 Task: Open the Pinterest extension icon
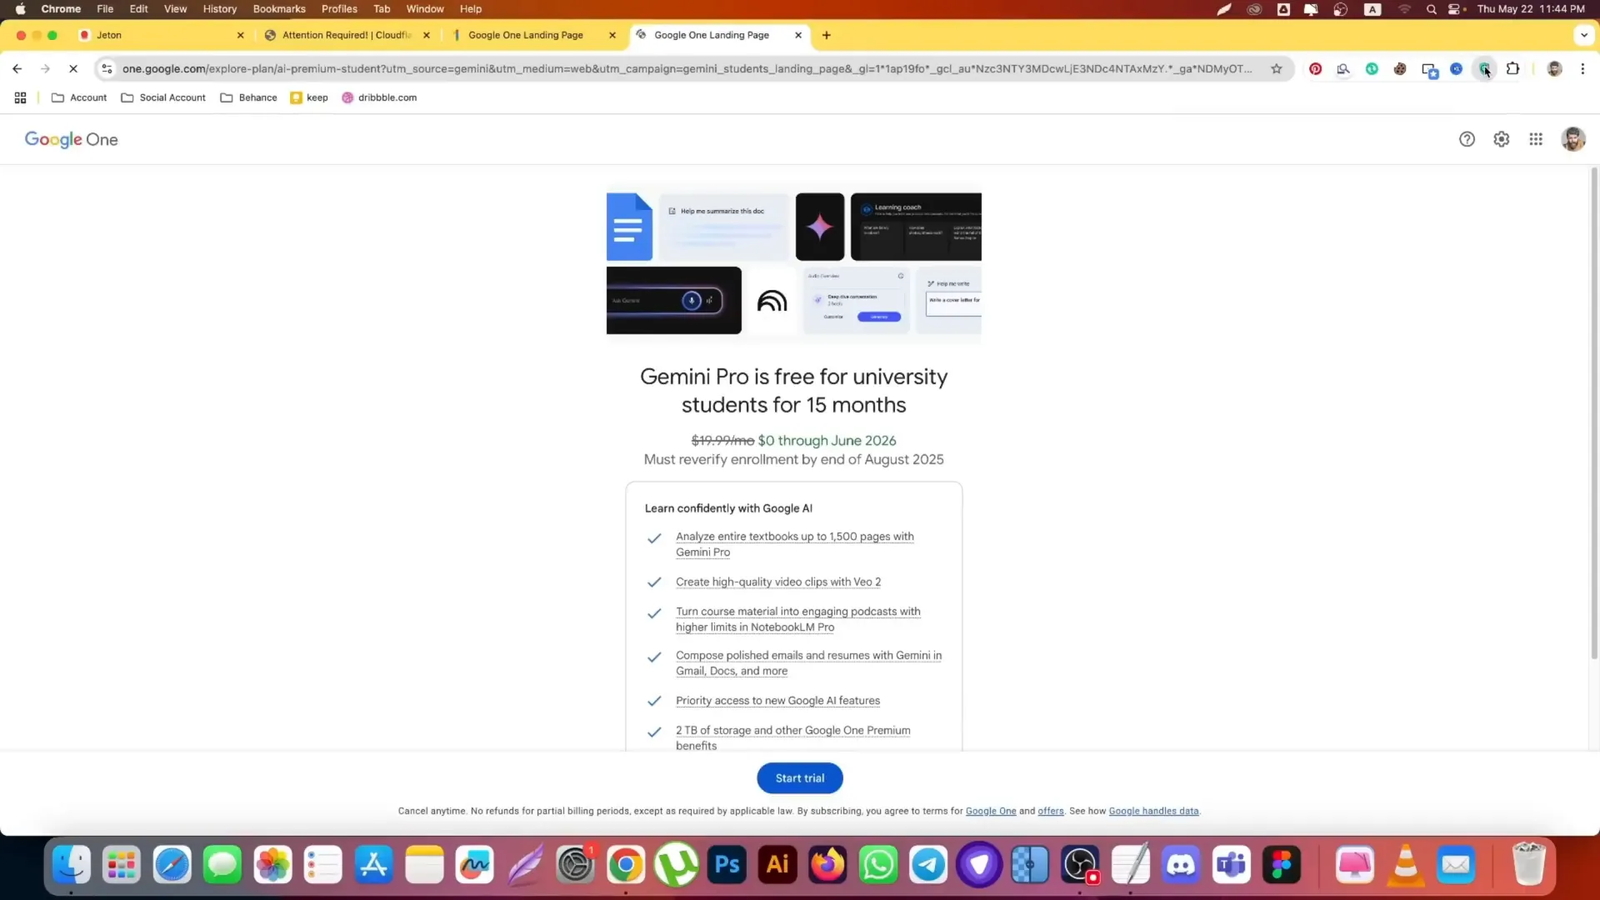tap(1315, 69)
